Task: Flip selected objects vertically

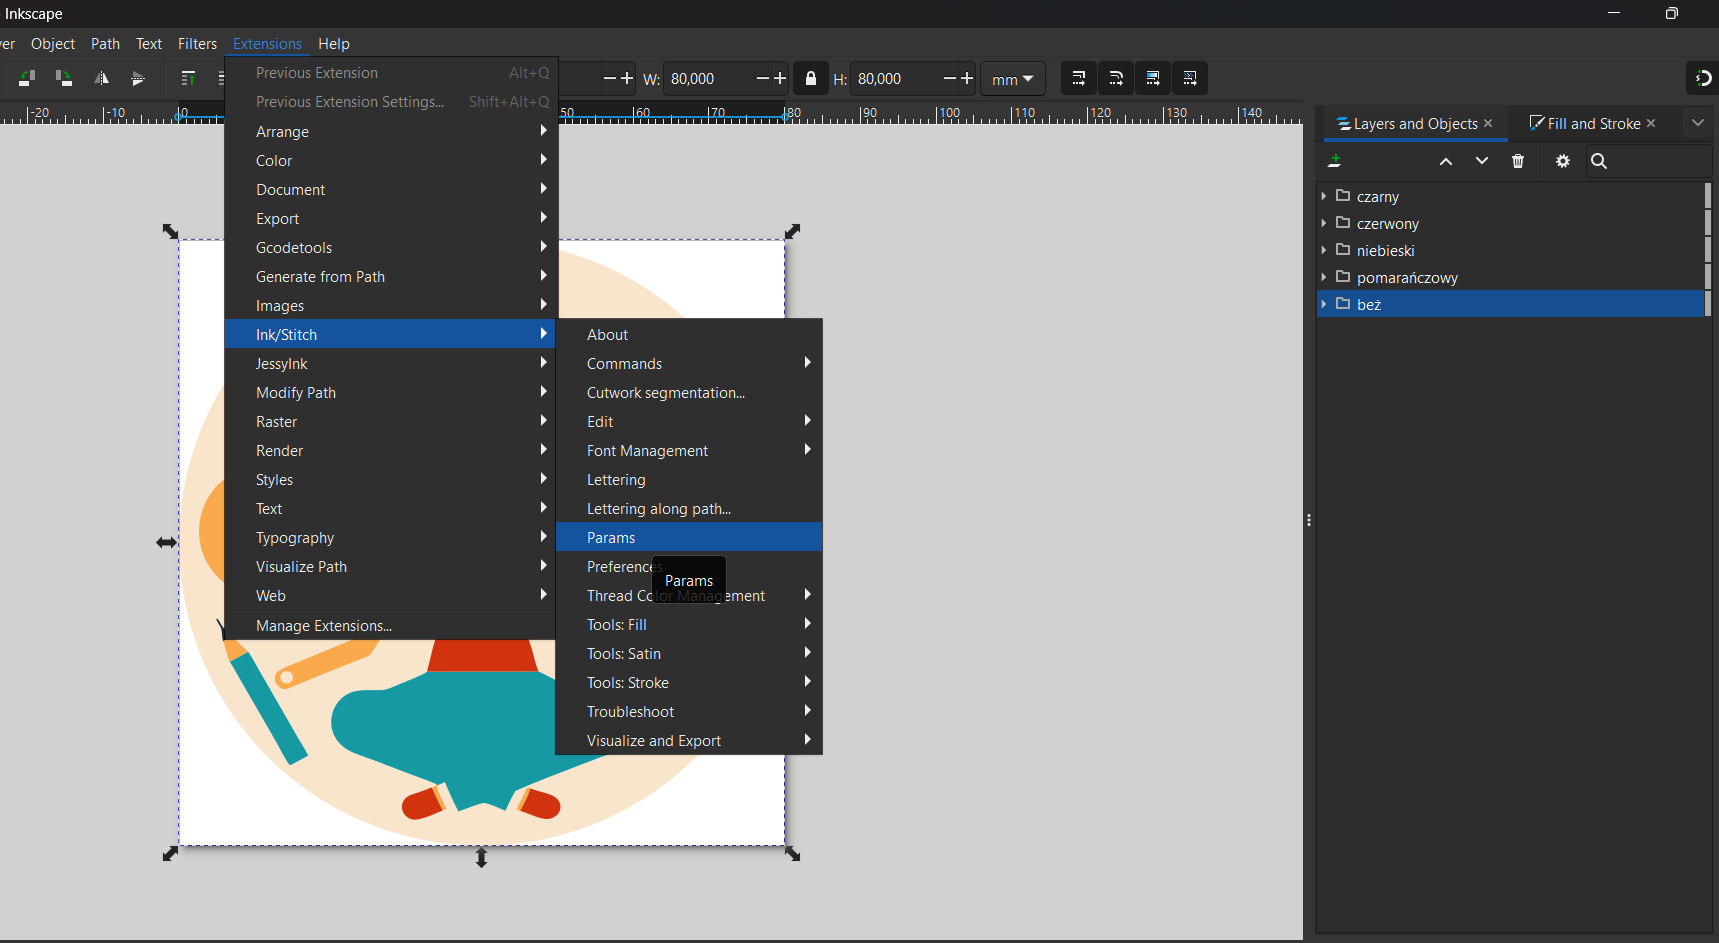Action: [x=138, y=78]
